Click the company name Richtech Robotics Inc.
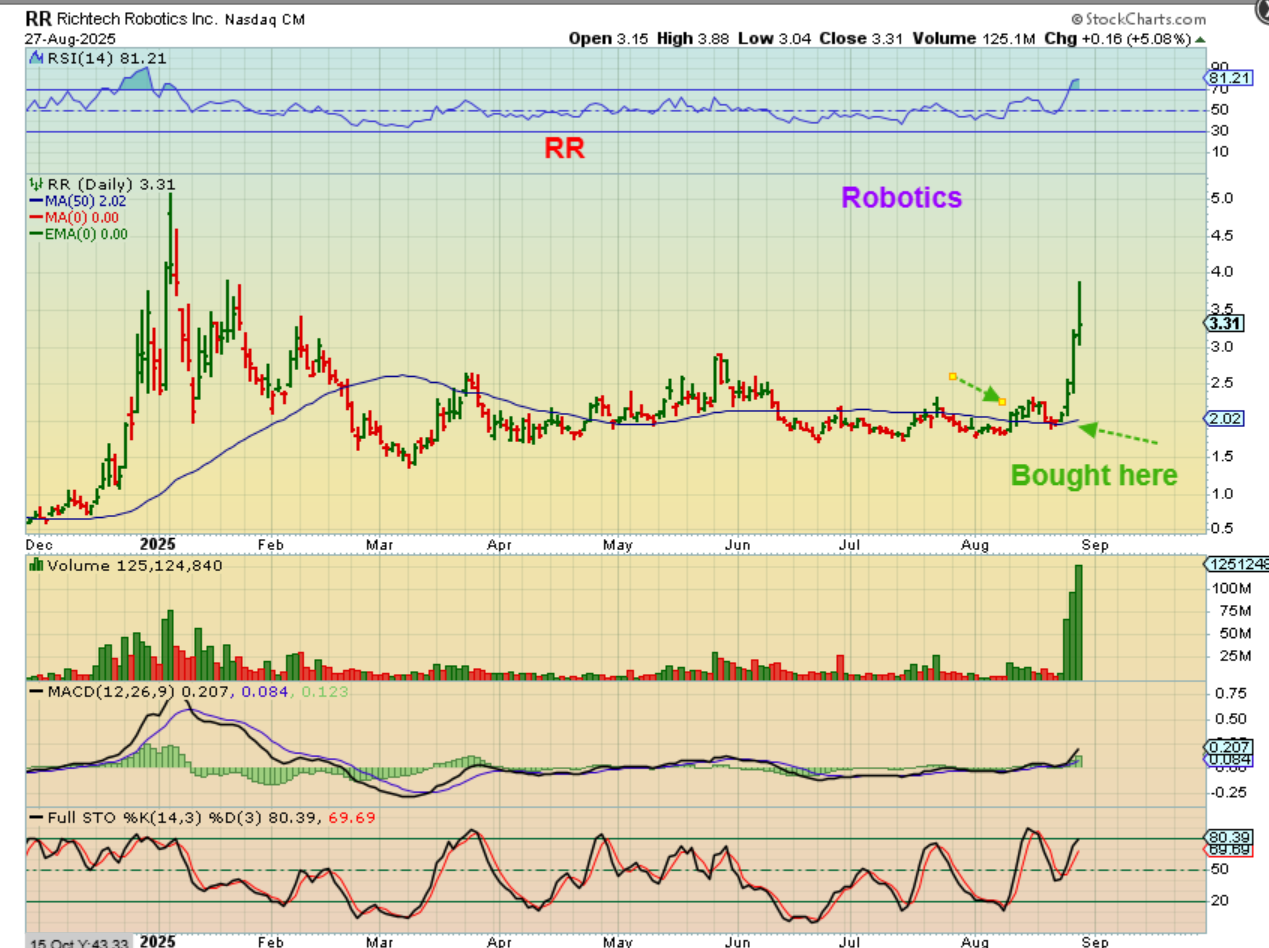 [139, 19]
